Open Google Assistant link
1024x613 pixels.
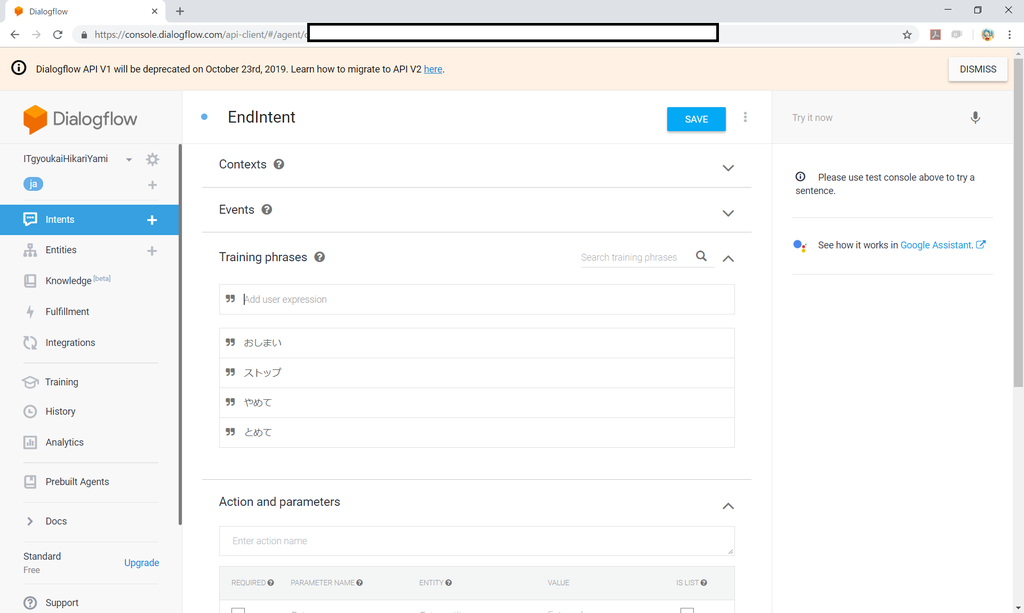point(936,245)
